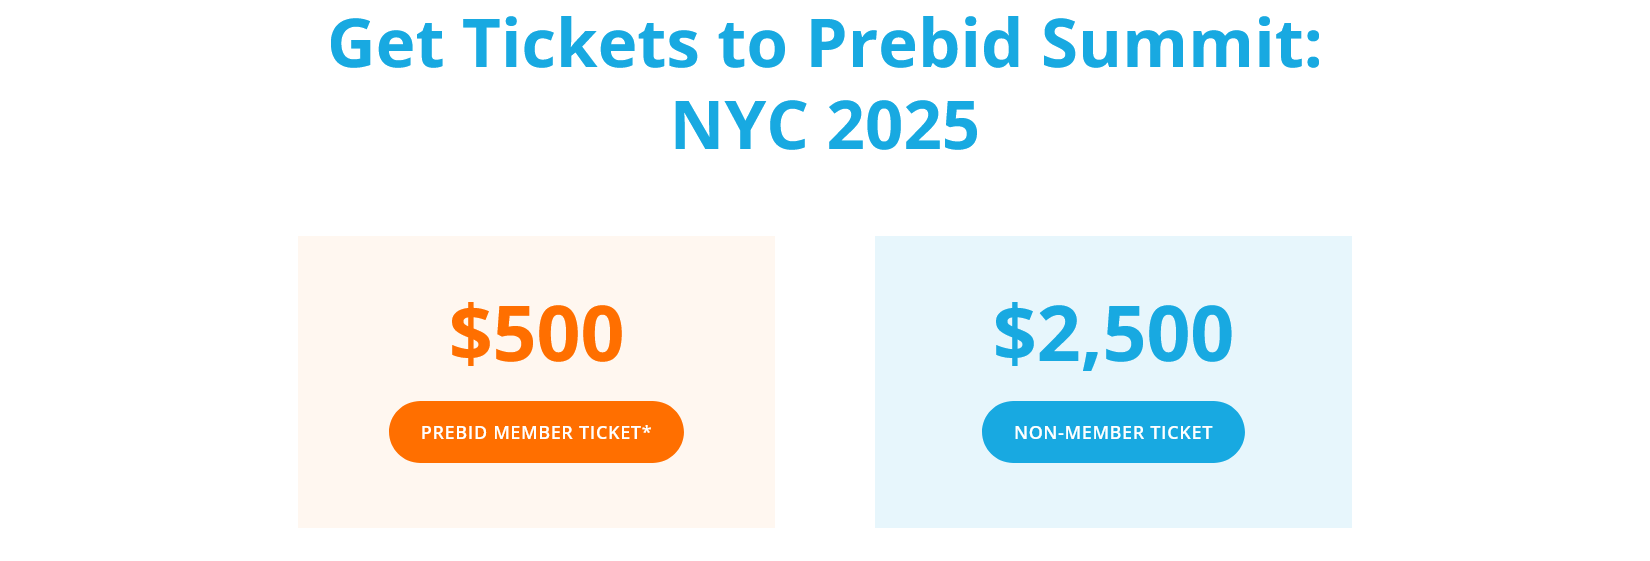Click the asterisk on the member ticket button
Screen dimensions: 1650x561
tap(647, 429)
